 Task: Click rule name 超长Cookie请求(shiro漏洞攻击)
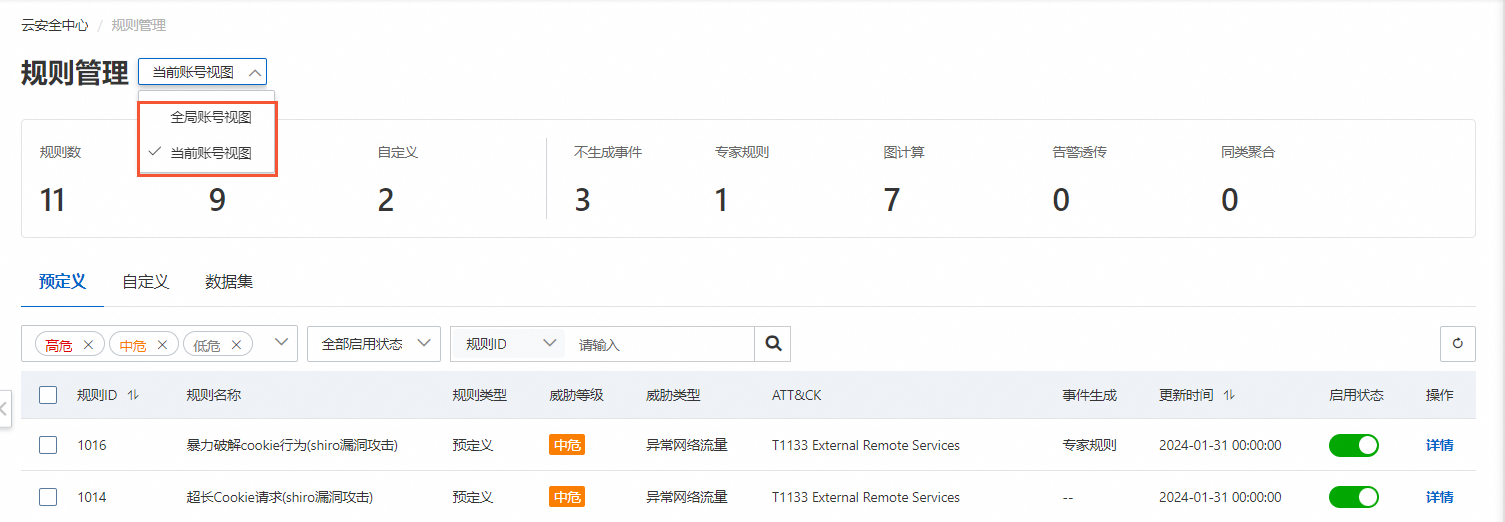280,497
